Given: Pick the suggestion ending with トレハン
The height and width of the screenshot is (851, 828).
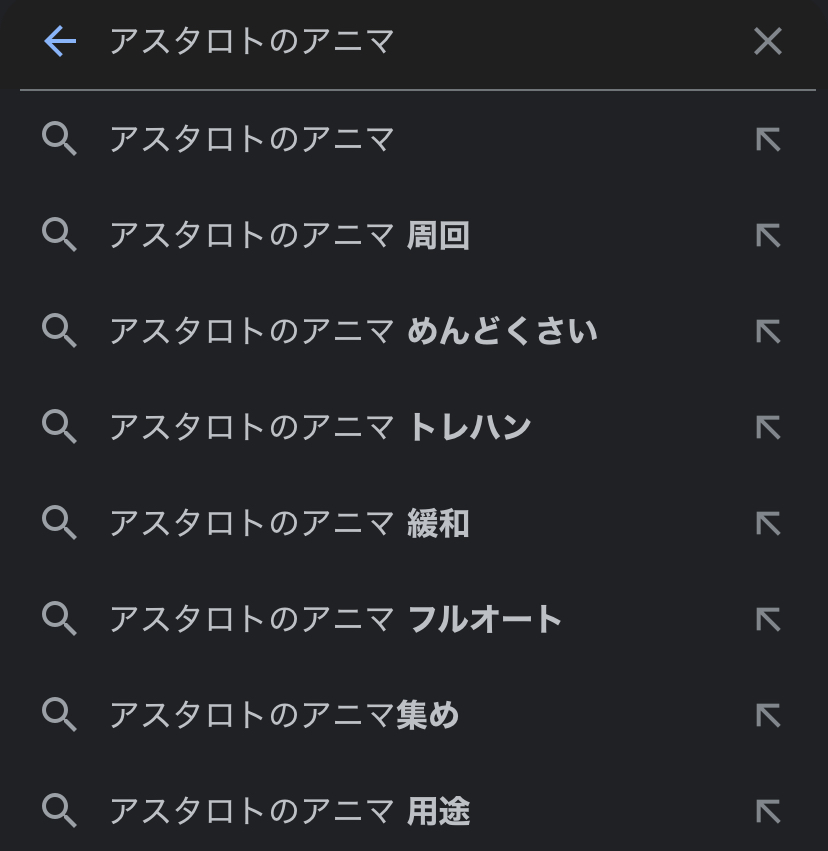Looking at the screenshot, I should [320, 428].
